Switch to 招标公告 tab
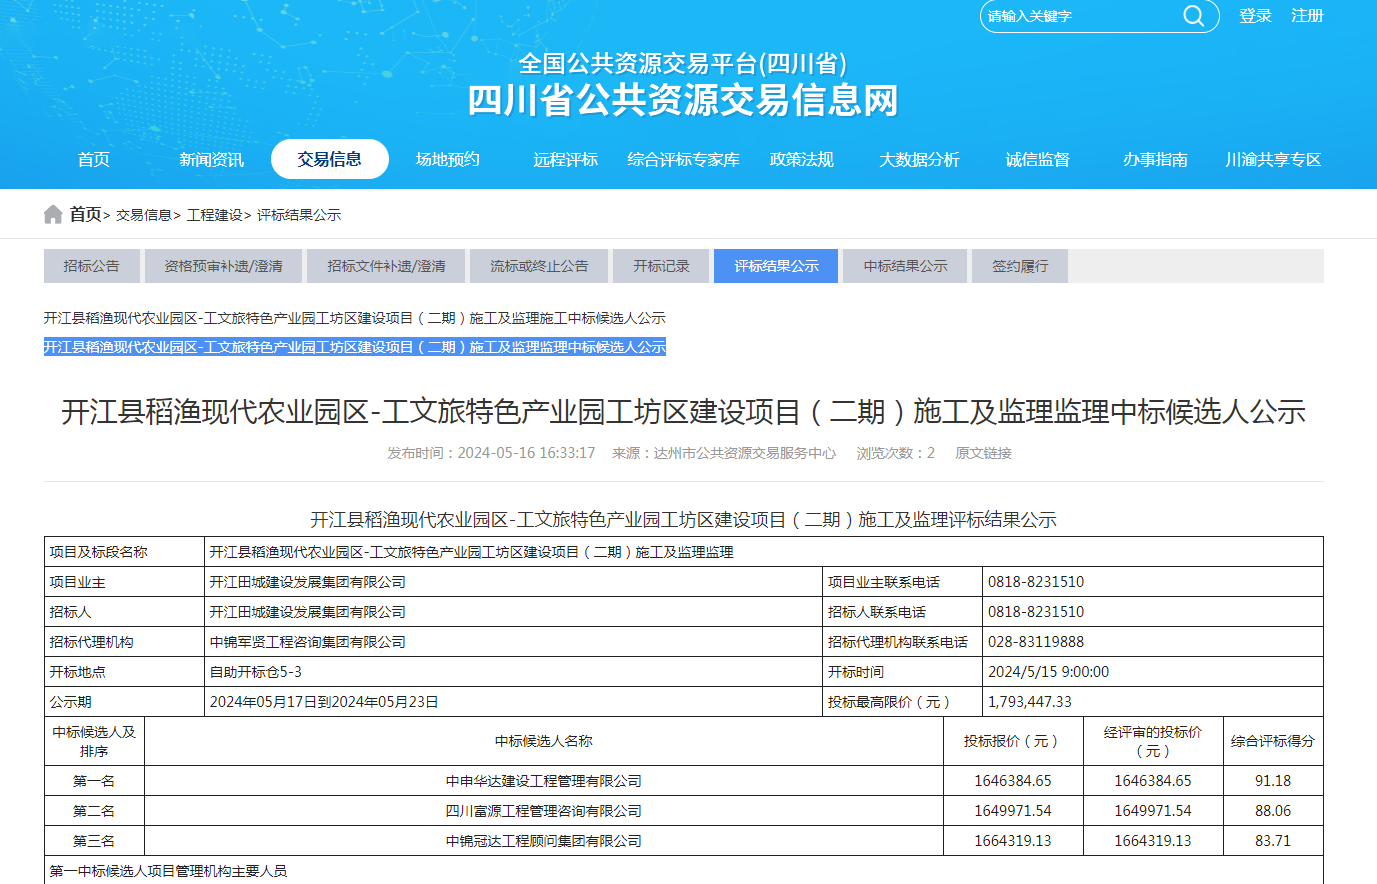Viewport: 1377px width, 884px height. pos(91,266)
